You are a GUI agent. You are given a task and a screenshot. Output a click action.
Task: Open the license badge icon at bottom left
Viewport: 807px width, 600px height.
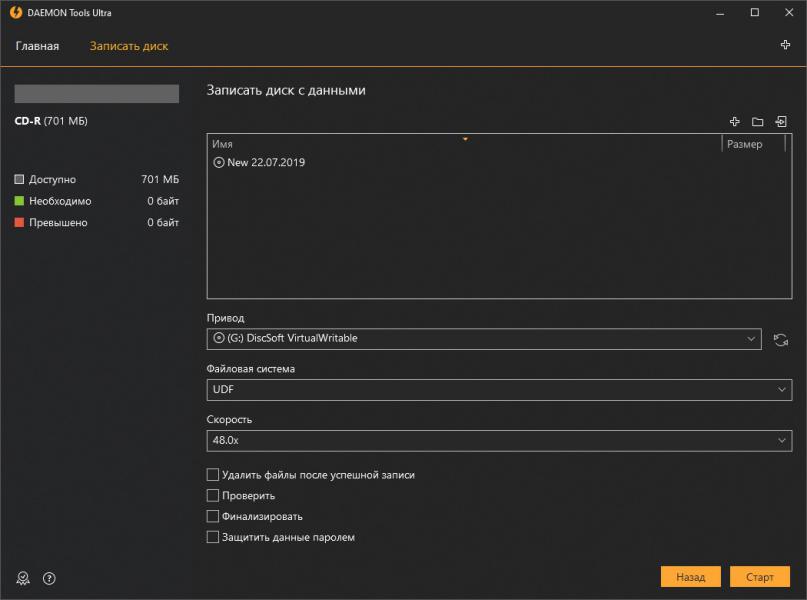[x=24, y=578]
